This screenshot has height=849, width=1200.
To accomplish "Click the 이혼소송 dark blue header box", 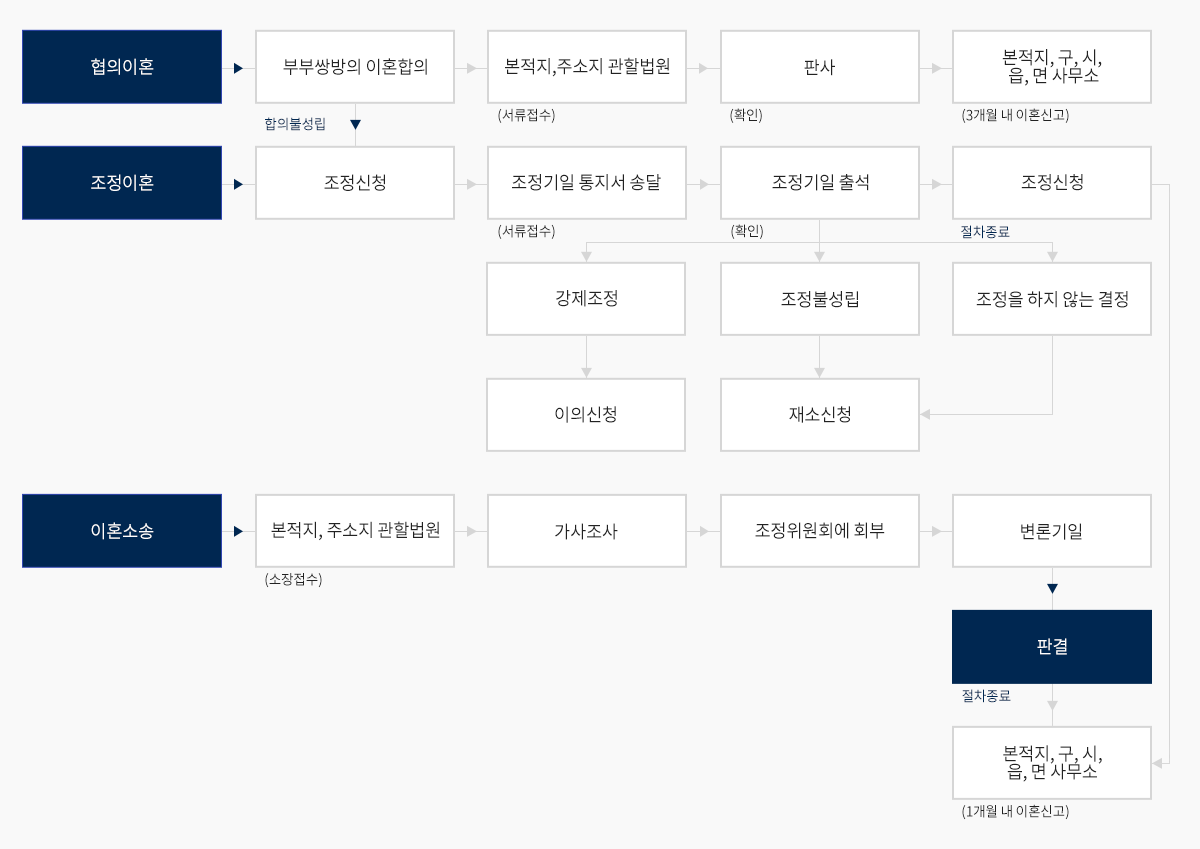I will (122, 531).
